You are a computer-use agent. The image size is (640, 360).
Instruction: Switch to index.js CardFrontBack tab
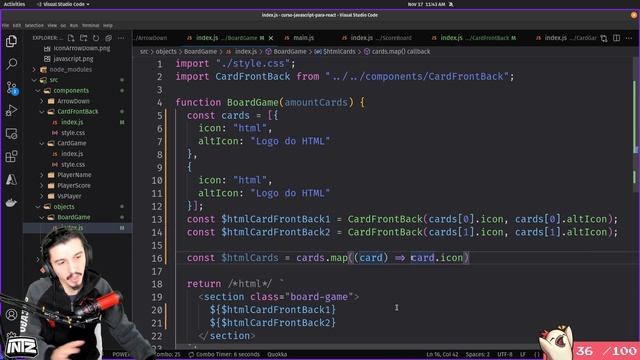pos(473,38)
